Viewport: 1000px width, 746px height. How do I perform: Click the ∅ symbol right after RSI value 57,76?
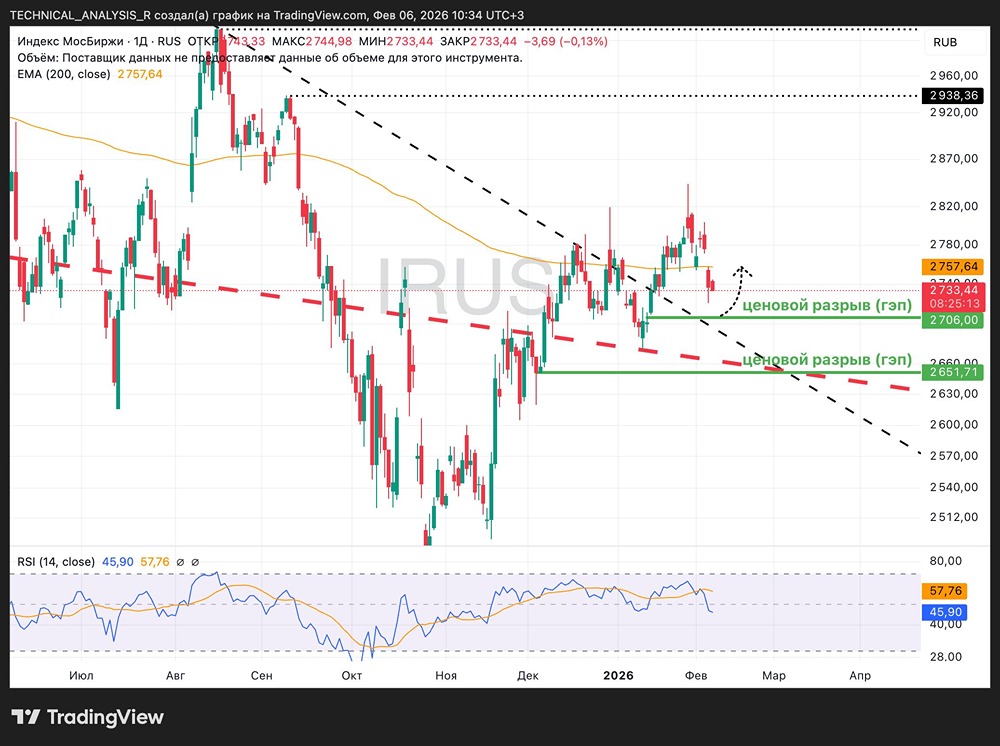[x=180, y=562]
